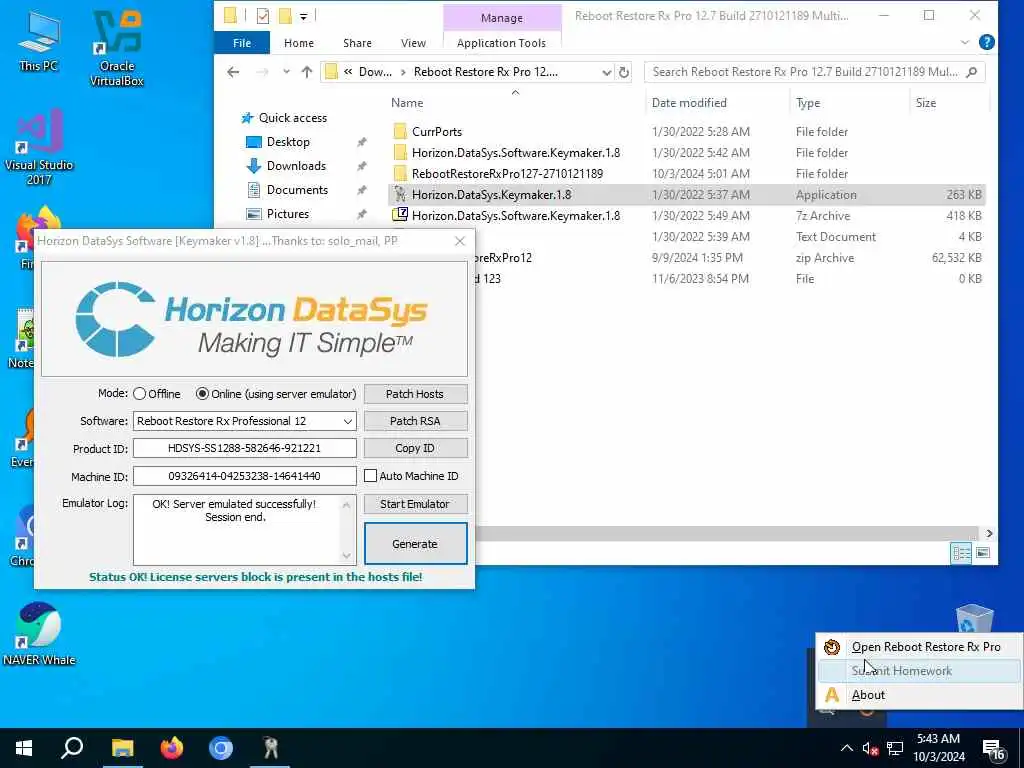The width and height of the screenshot is (1024, 768).
Task: Open the Share ribbon tab
Action: pyautogui.click(x=357, y=43)
